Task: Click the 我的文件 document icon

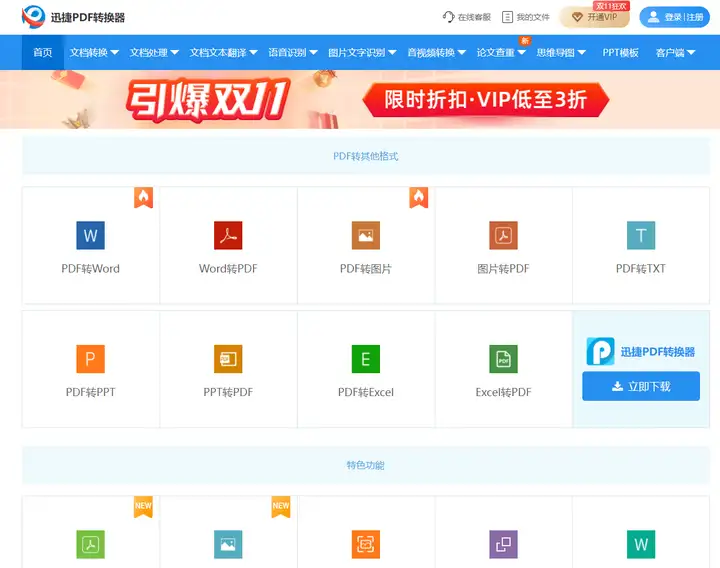Action: (x=507, y=17)
